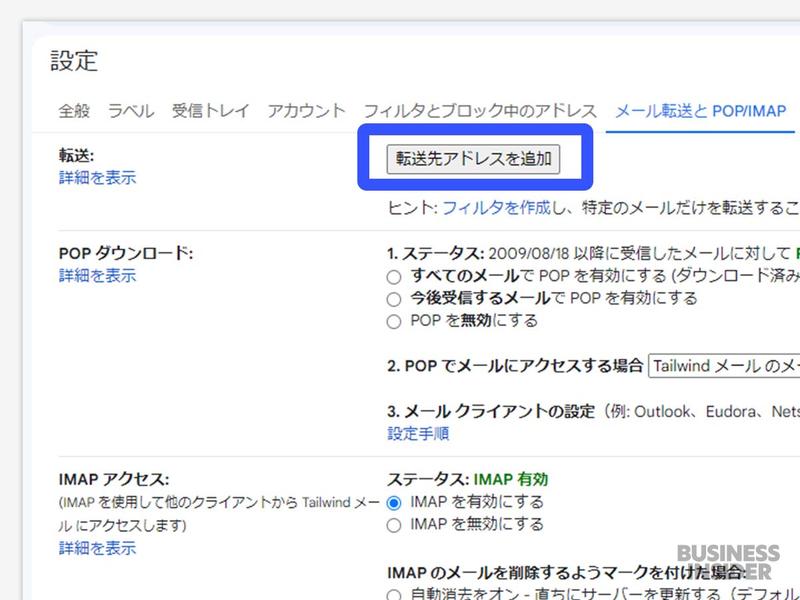Select the アカウント tab
Viewport: 800px width, 600px height.
tap(306, 111)
